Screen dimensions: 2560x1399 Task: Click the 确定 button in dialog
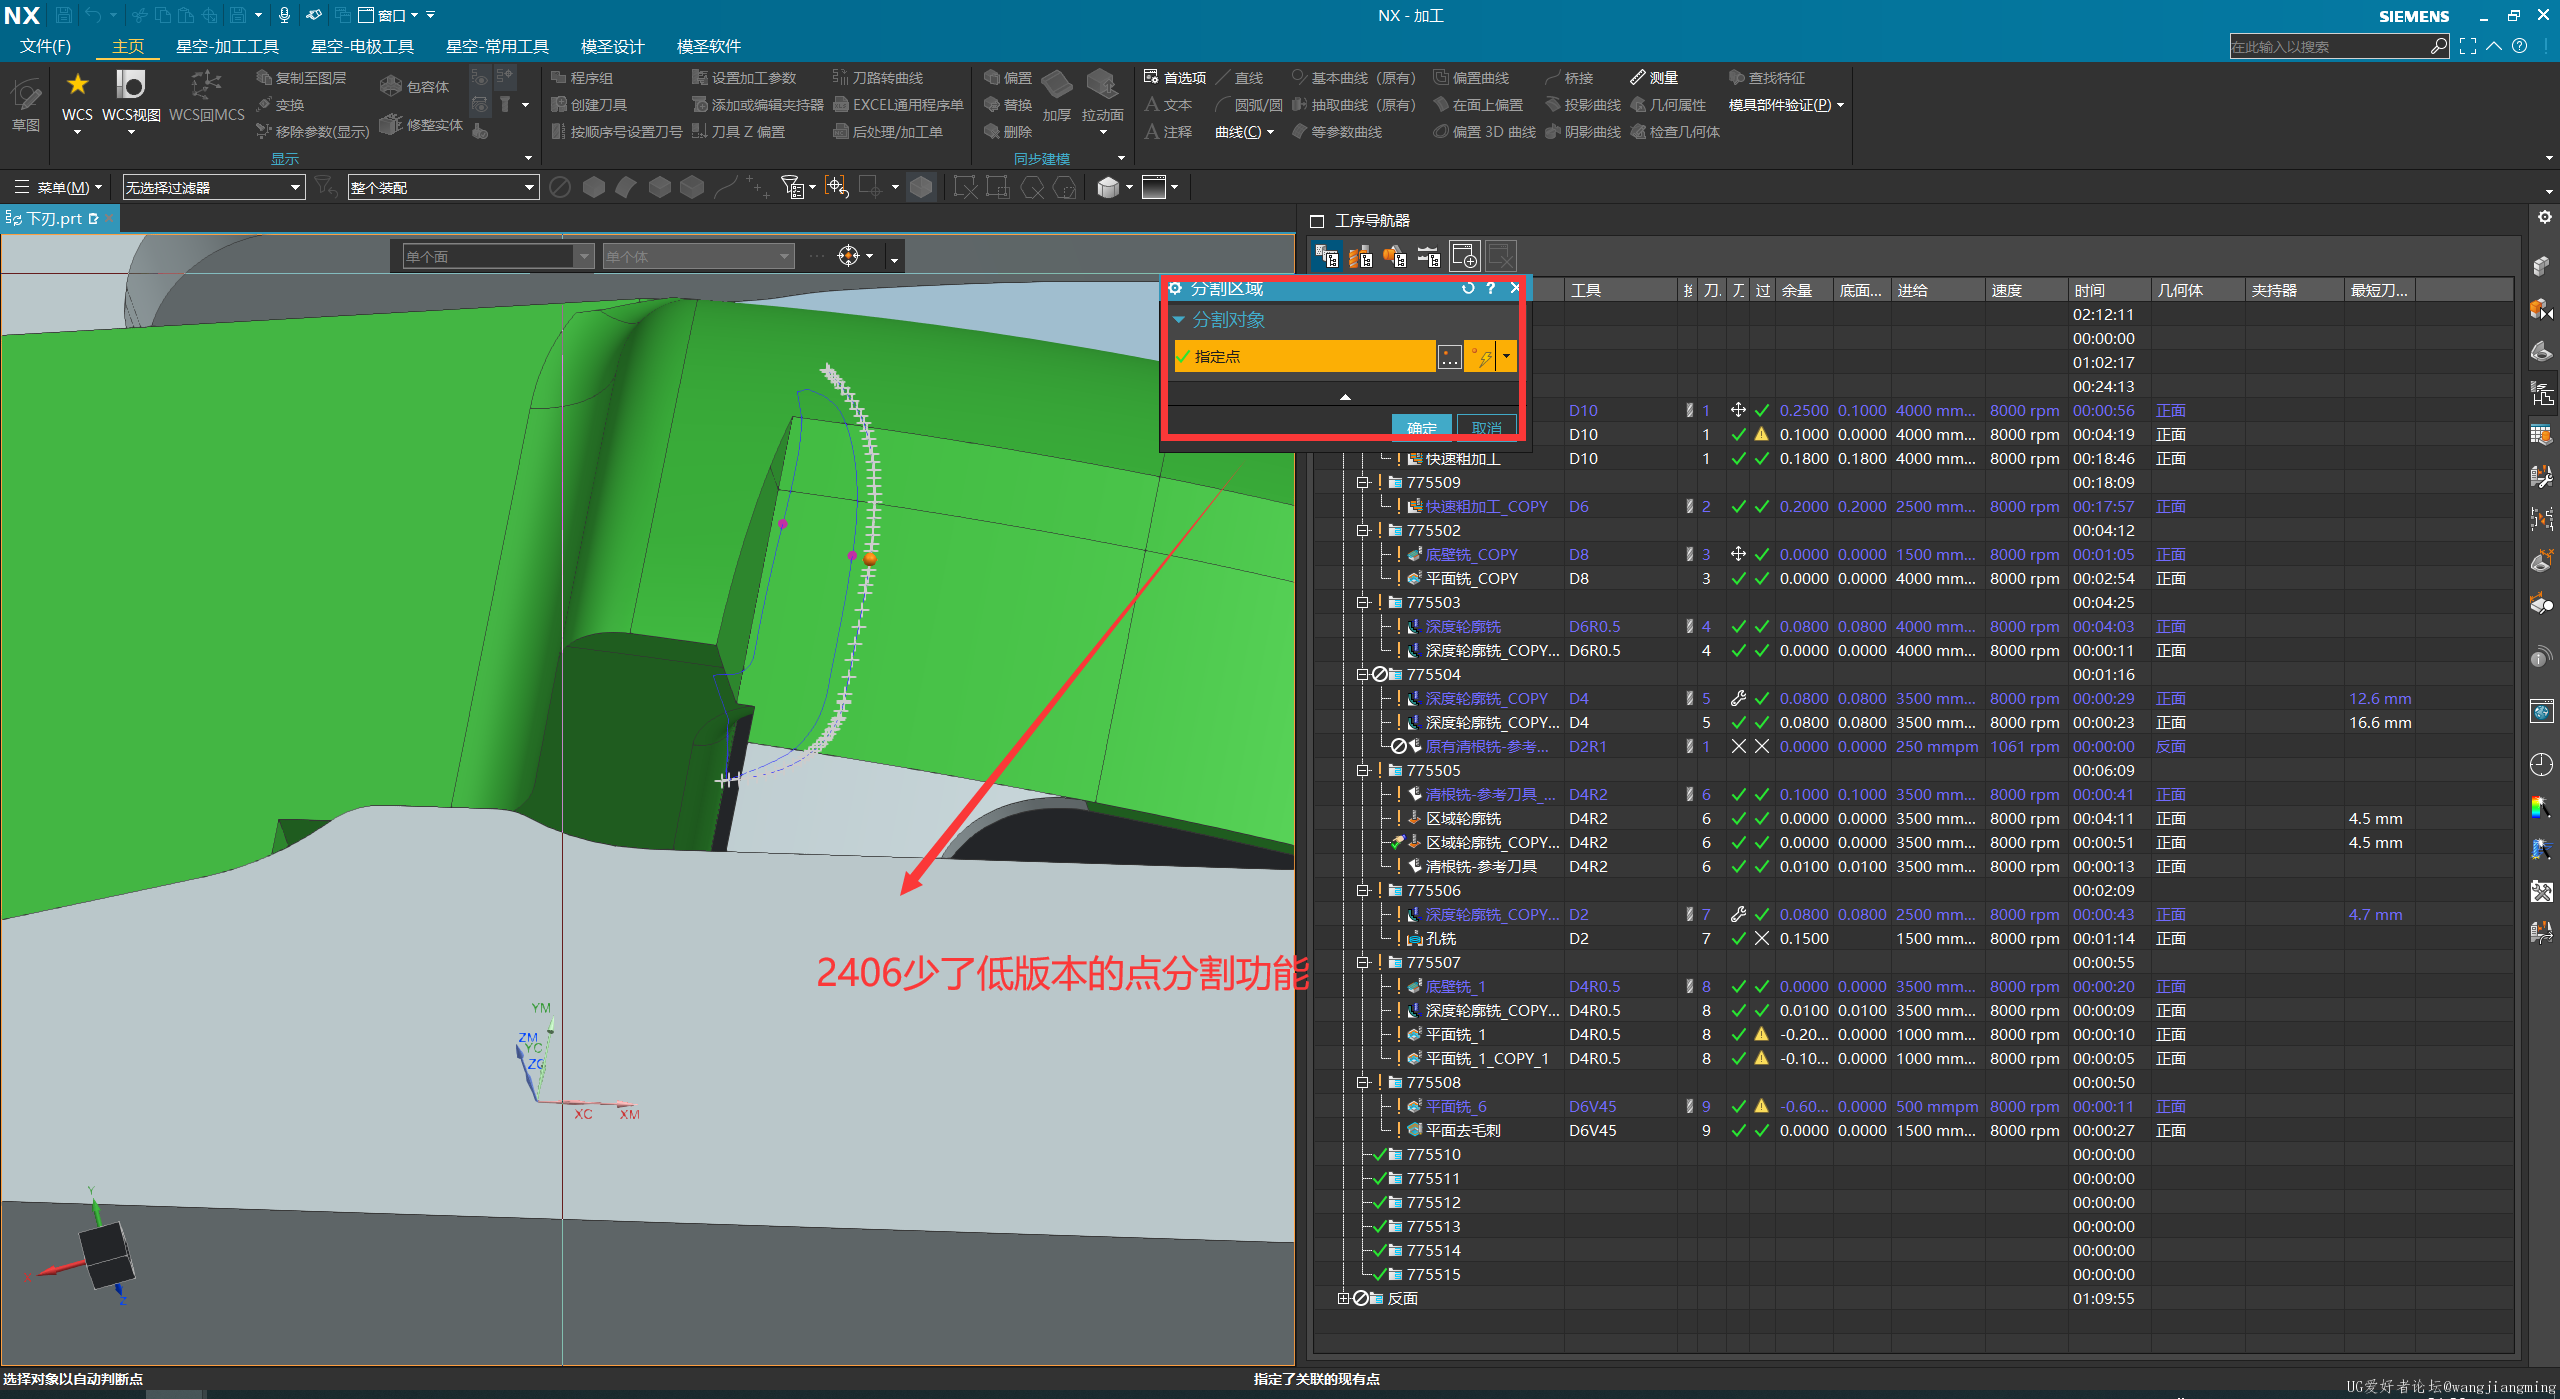point(1421,426)
